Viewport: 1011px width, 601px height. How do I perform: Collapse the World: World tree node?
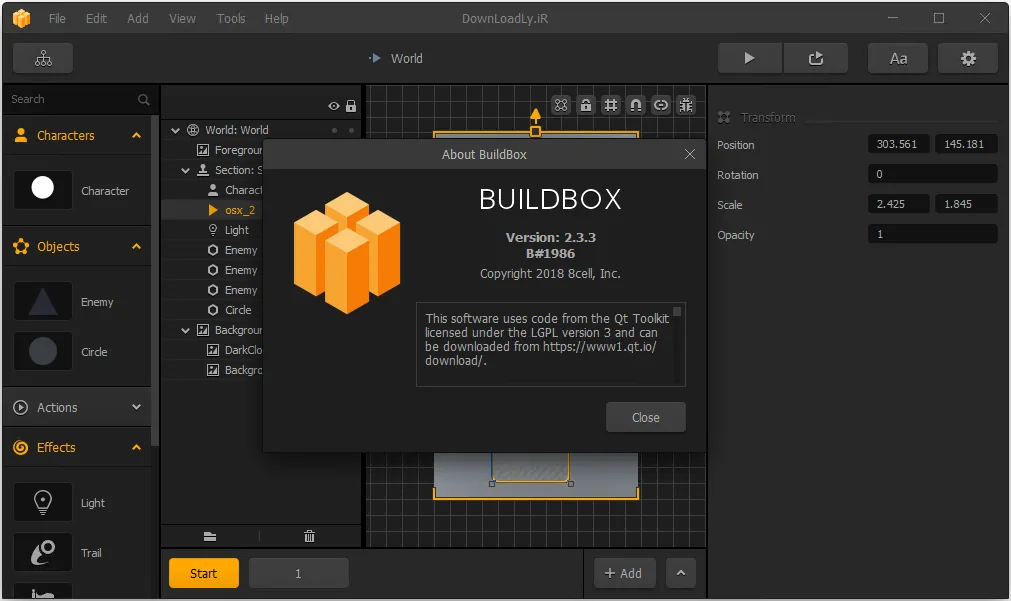(x=175, y=130)
